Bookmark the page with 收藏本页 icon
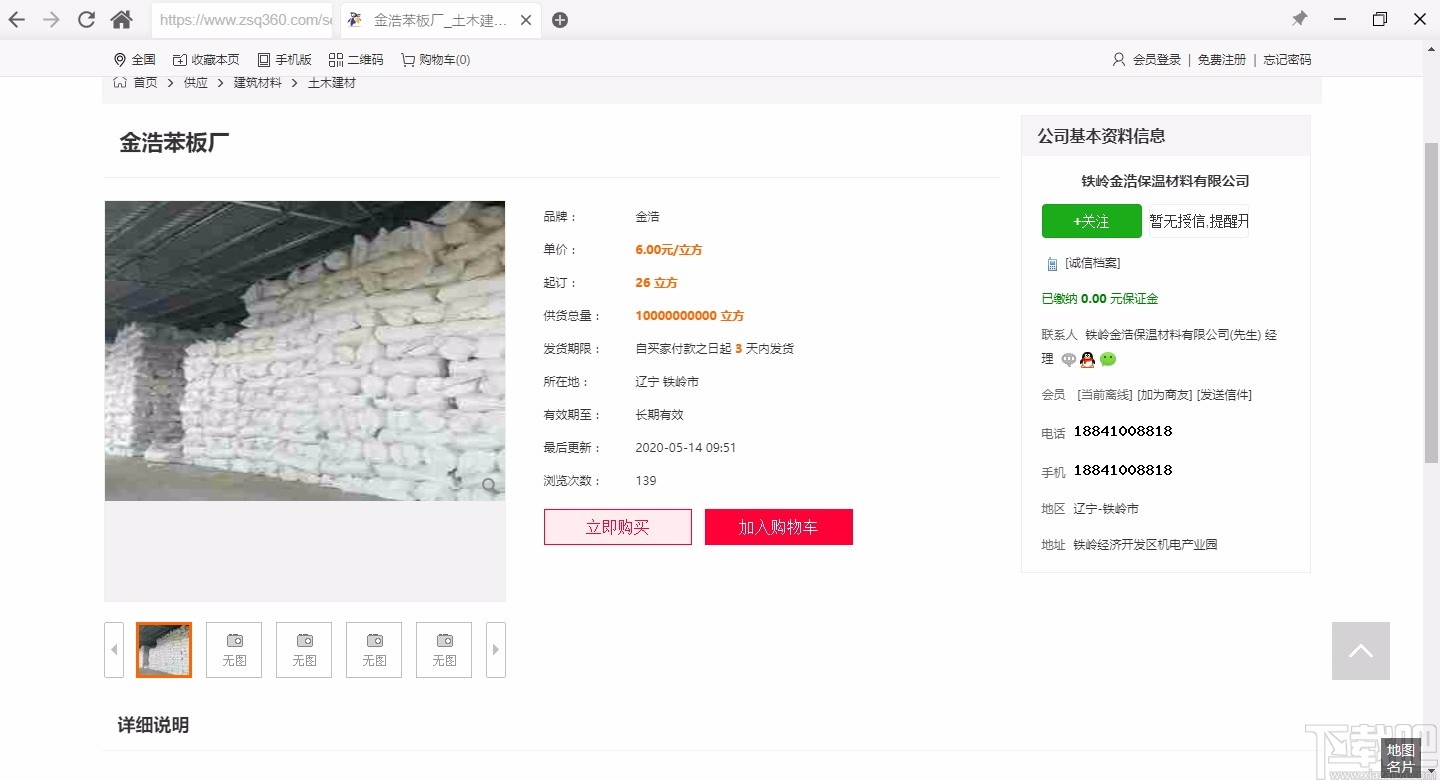The height and width of the screenshot is (780, 1440). tap(206, 59)
